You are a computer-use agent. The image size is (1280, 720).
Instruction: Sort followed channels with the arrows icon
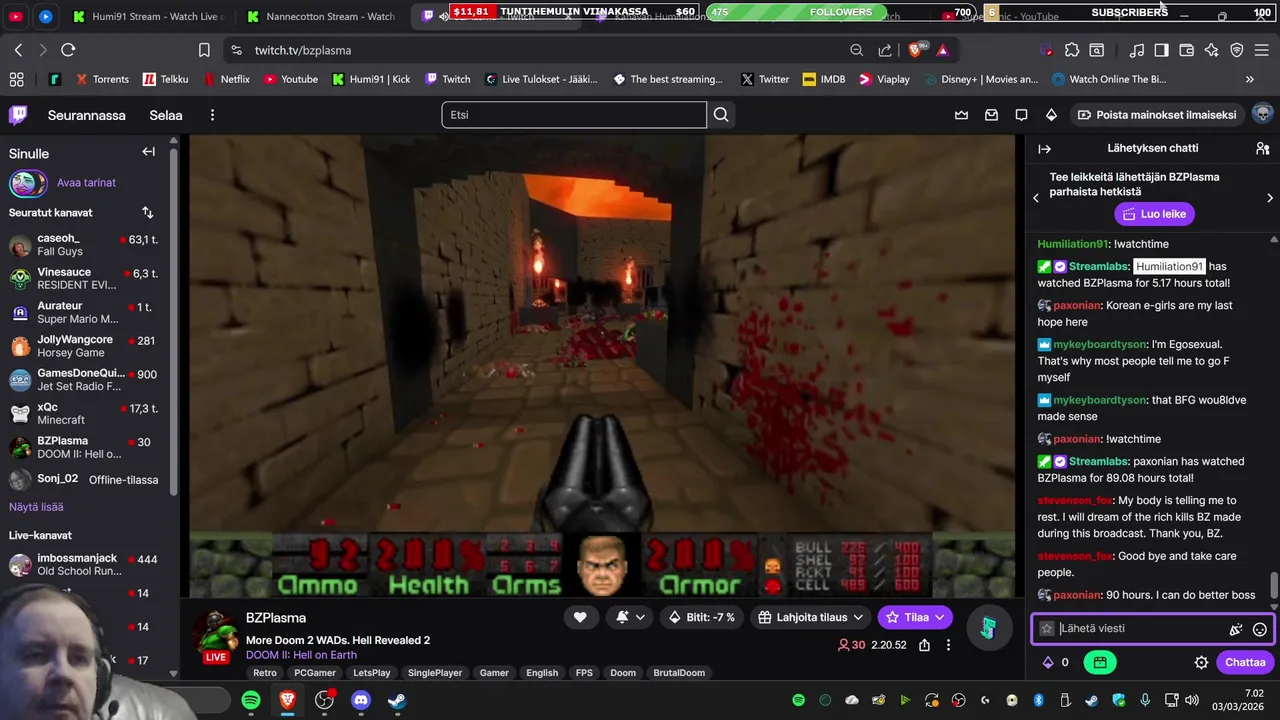pyautogui.click(x=148, y=212)
